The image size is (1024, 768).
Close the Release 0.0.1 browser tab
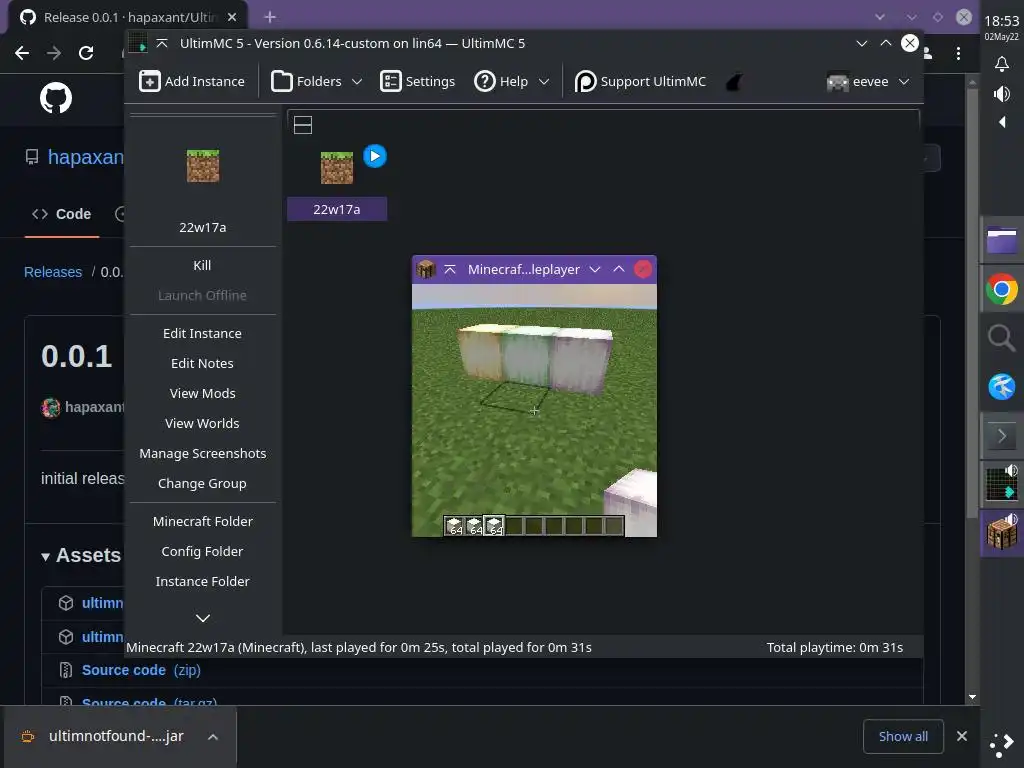pyautogui.click(x=232, y=17)
